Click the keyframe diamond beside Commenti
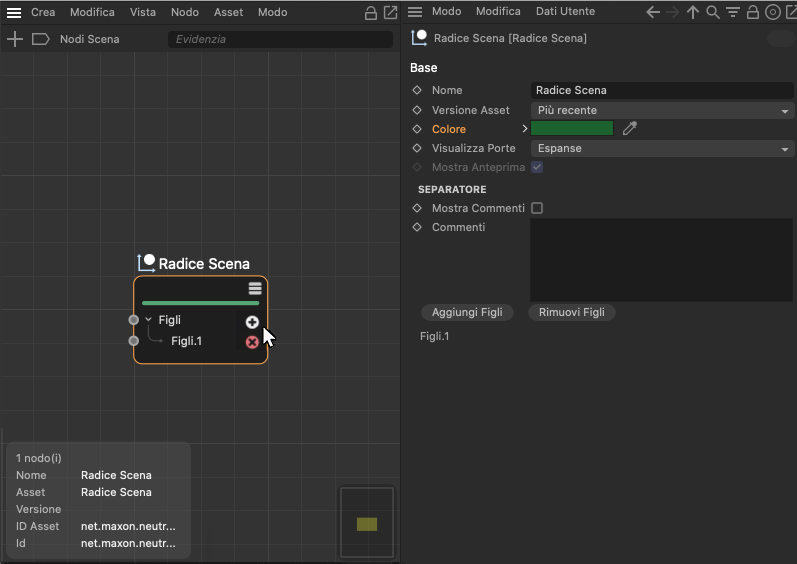797x564 pixels. (417, 227)
